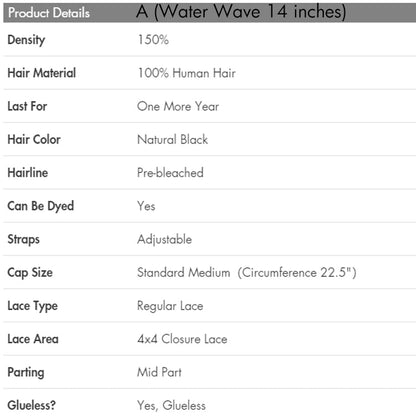Click the Regular Lace value
The image size is (416, 416).
click(x=170, y=306)
